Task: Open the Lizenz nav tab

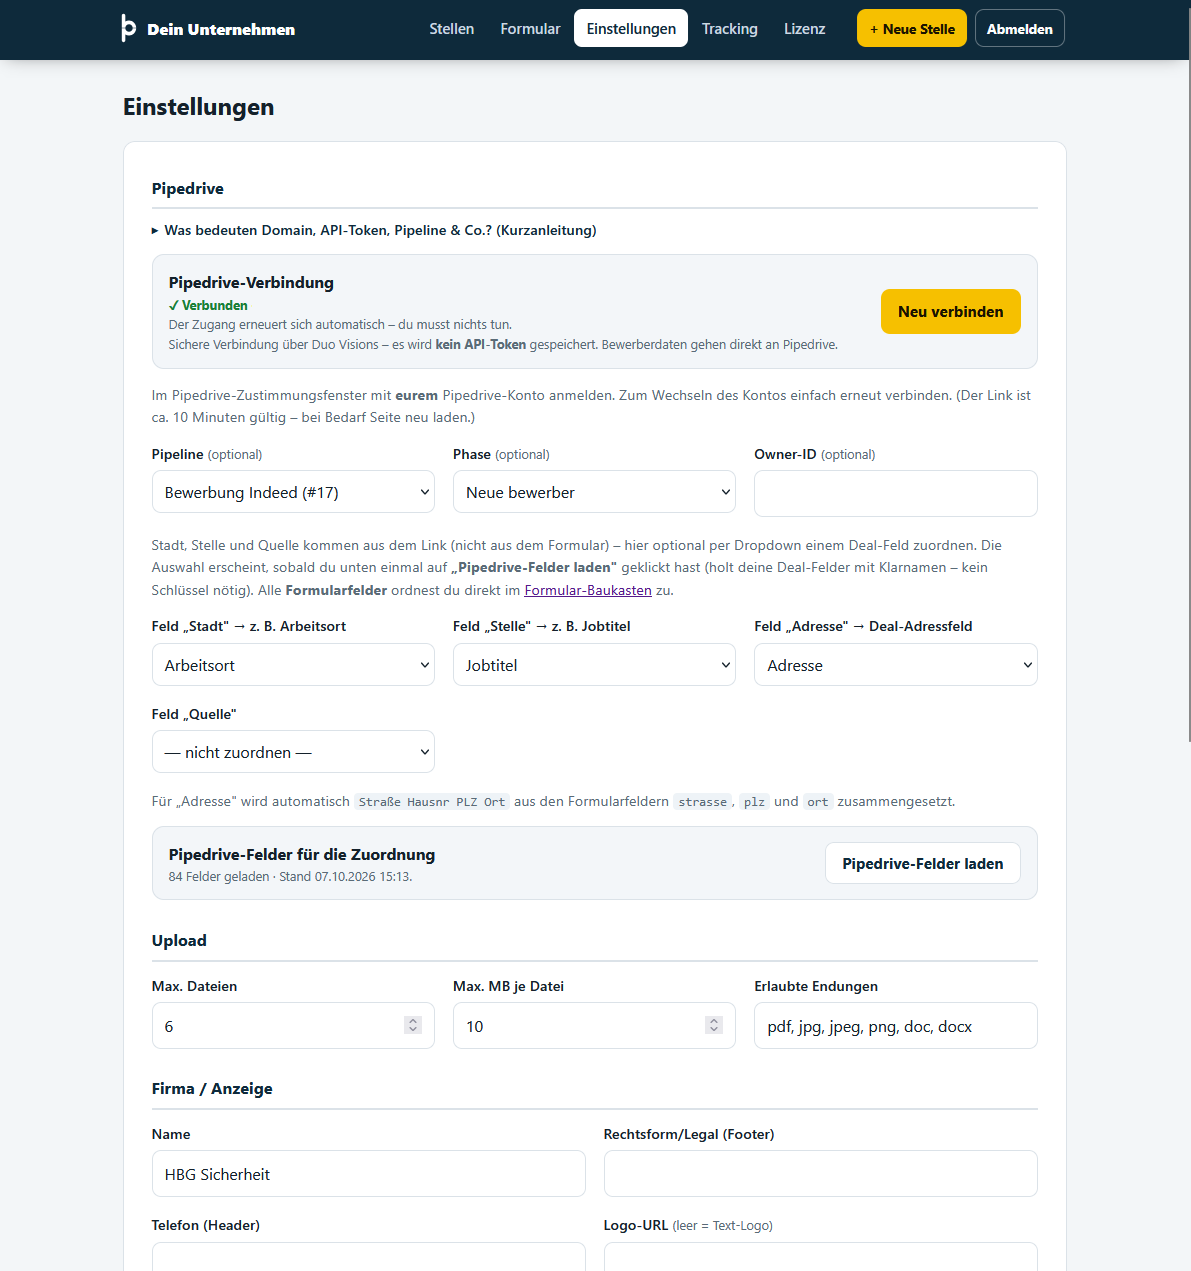Action: point(805,29)
